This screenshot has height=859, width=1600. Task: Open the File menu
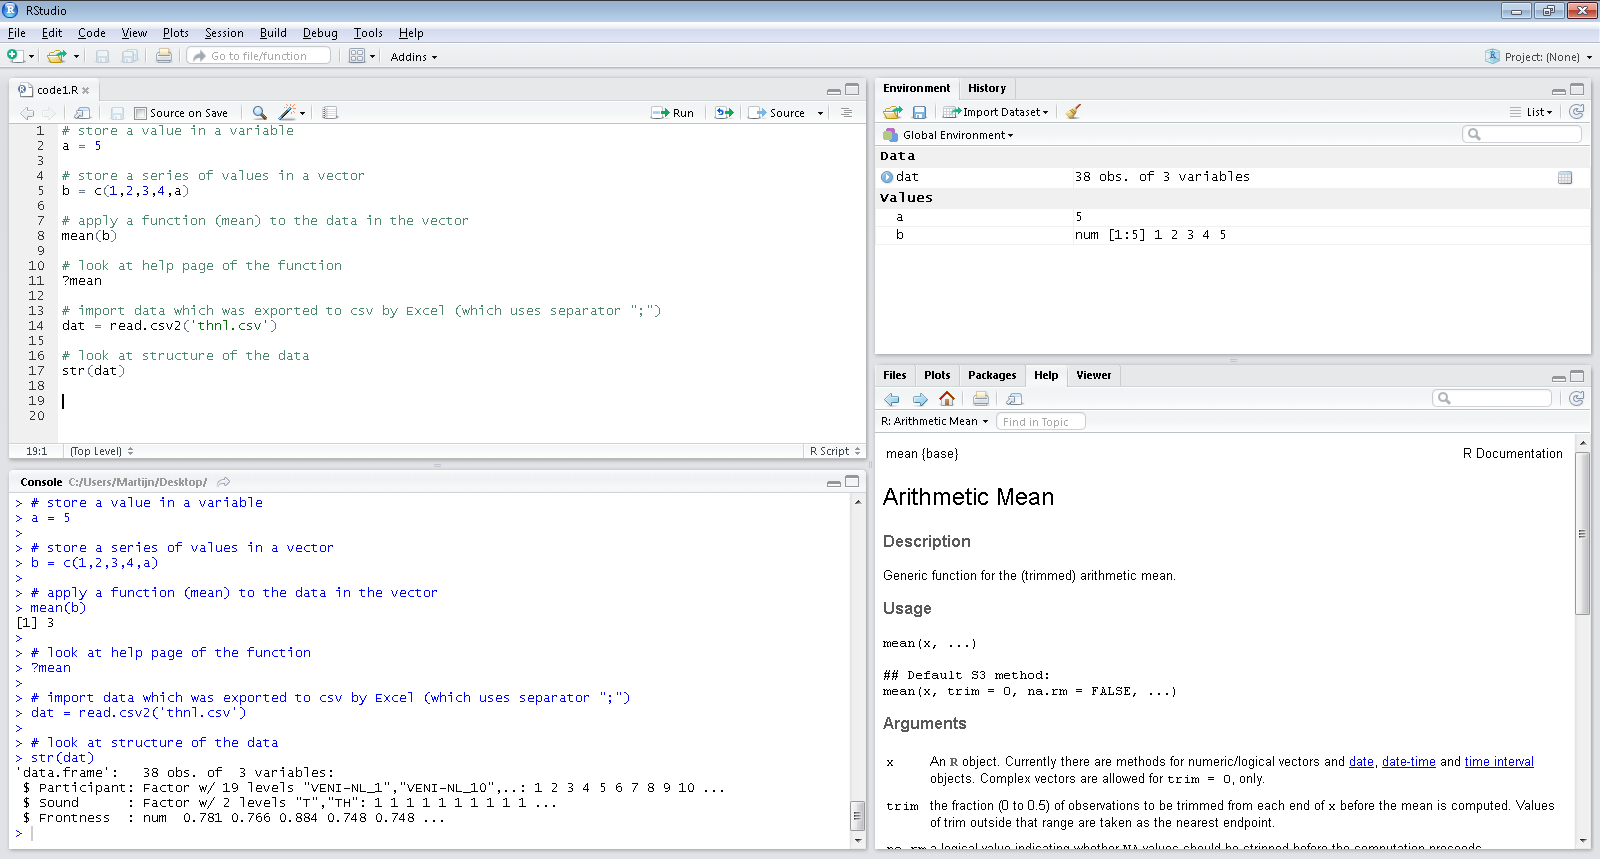[x=17, y=33]
